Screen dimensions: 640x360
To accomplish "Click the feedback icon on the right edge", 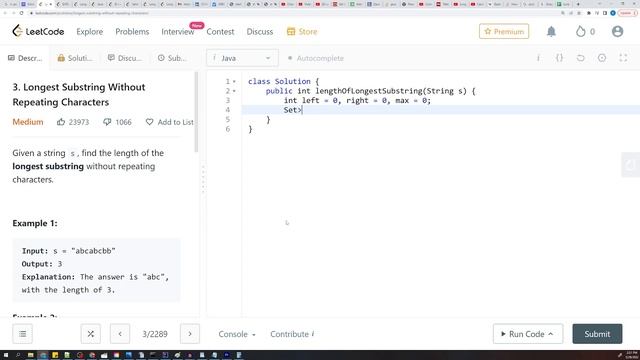I will (x=631, y=165).
